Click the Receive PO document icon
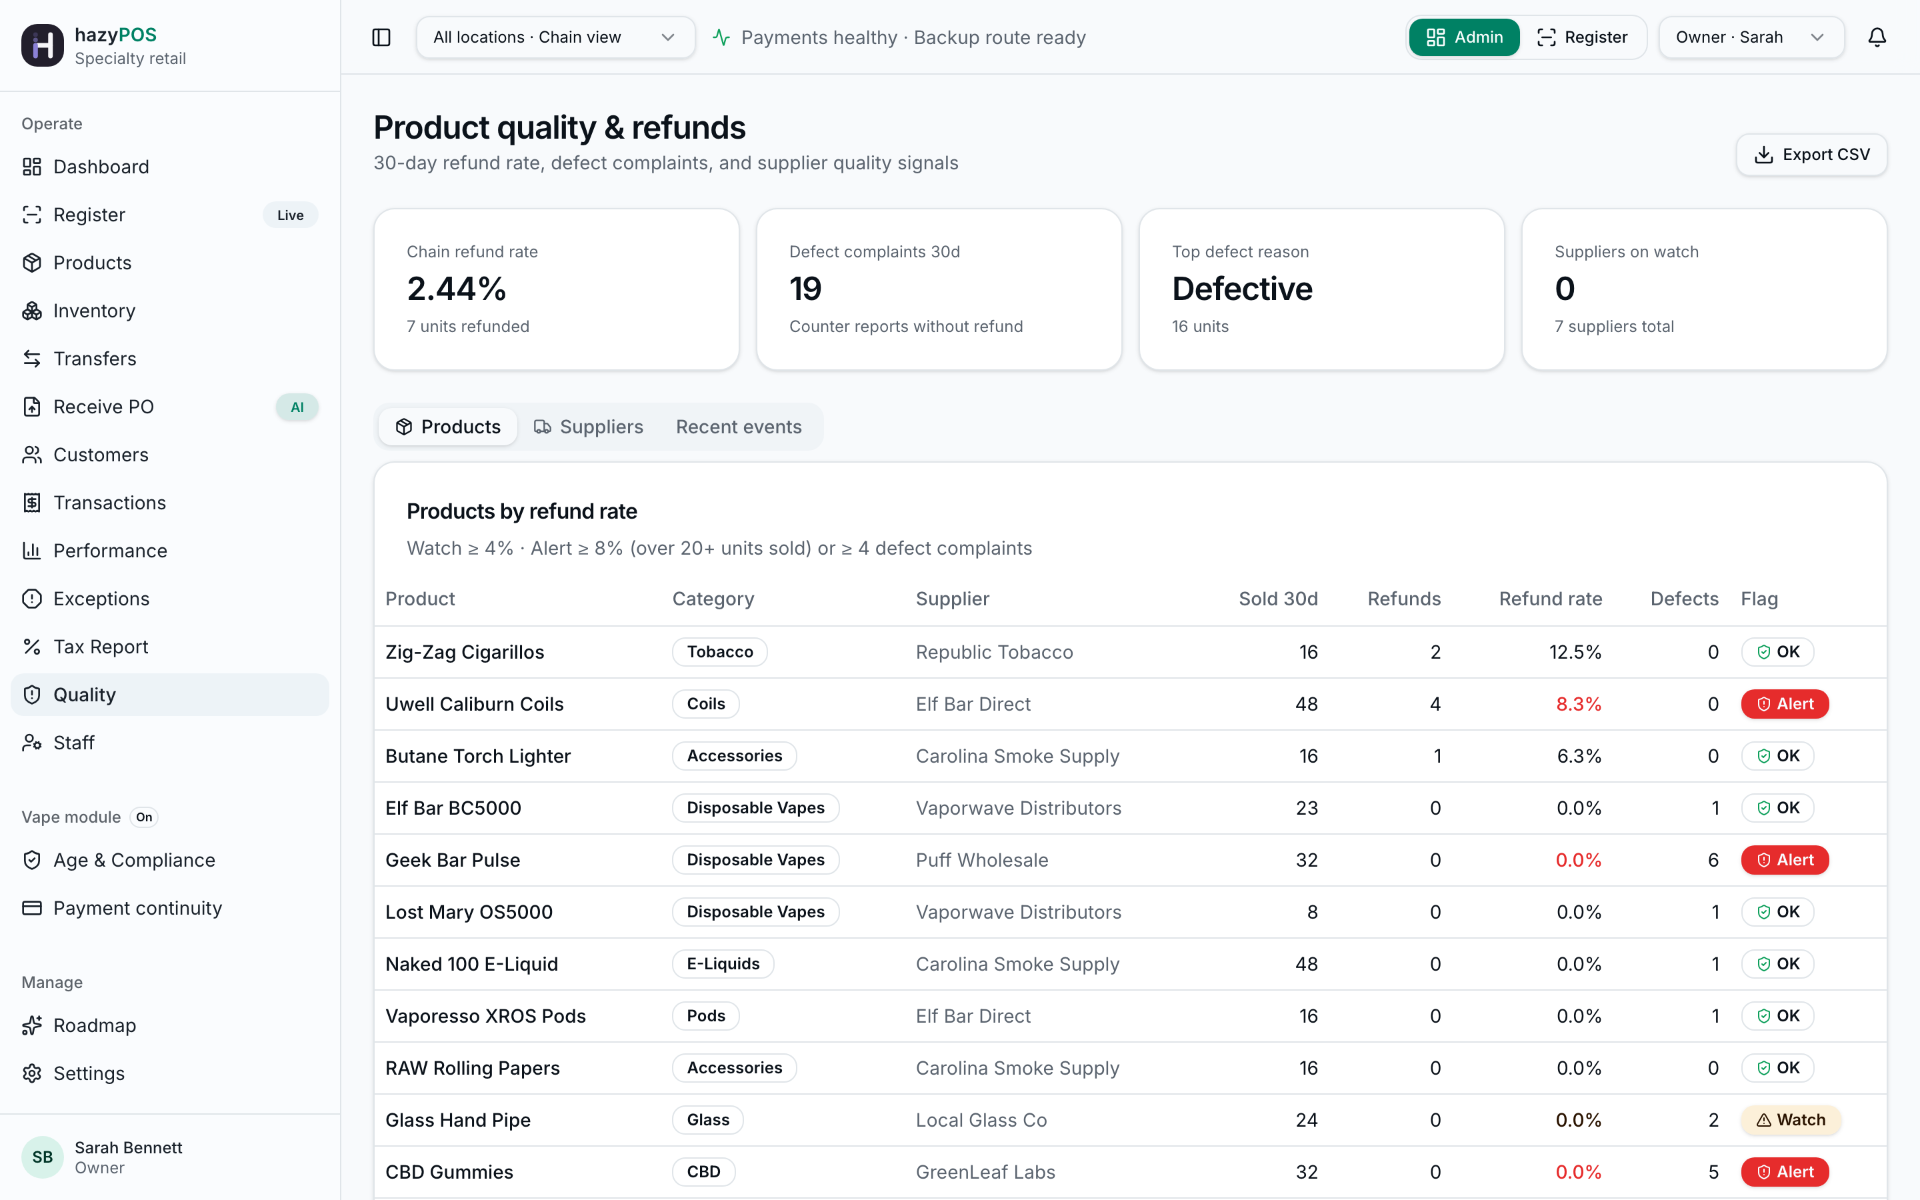Image resolution: width=1920 pixels, height=1200 pixels. (x=32, y=407)
